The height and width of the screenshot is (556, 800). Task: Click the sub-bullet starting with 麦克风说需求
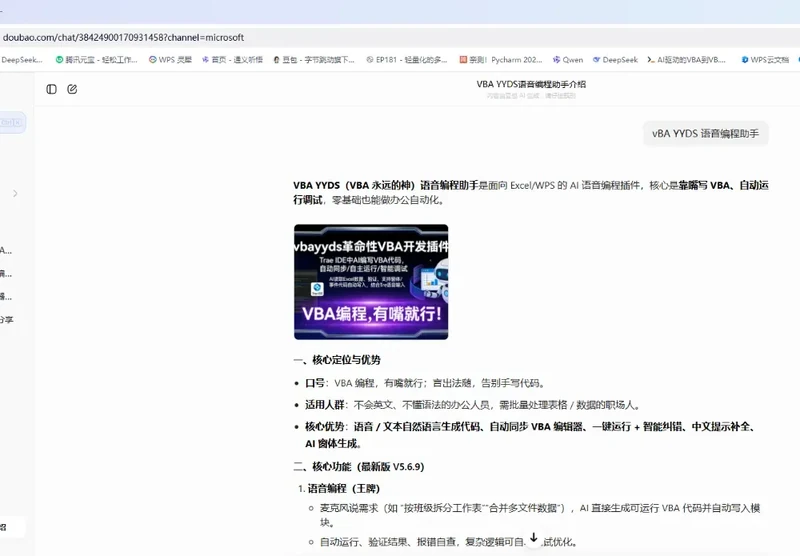click(x=540, y=515)
